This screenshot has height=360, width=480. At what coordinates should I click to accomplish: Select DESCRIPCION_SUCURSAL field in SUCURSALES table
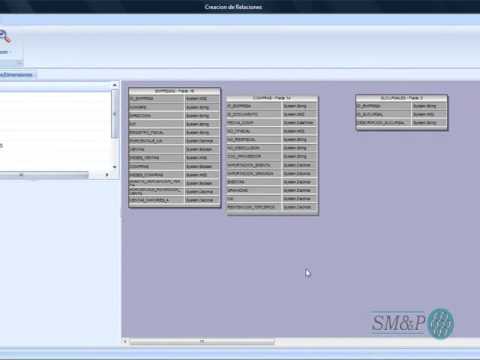pos(402,123)
